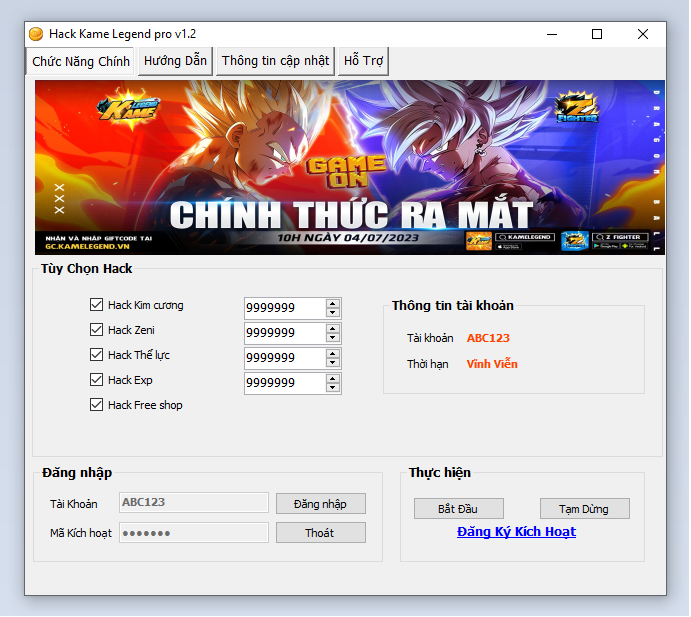Toggle the Hack Kim cương checkbox

pyautogui.click(x=97, y=305)
